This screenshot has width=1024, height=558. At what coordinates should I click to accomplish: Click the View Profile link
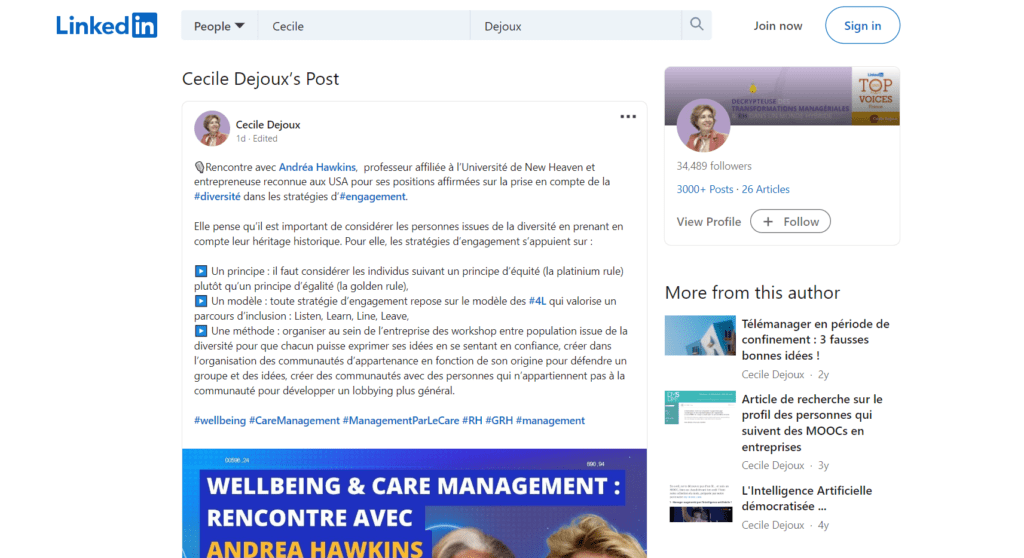(709, 222)
